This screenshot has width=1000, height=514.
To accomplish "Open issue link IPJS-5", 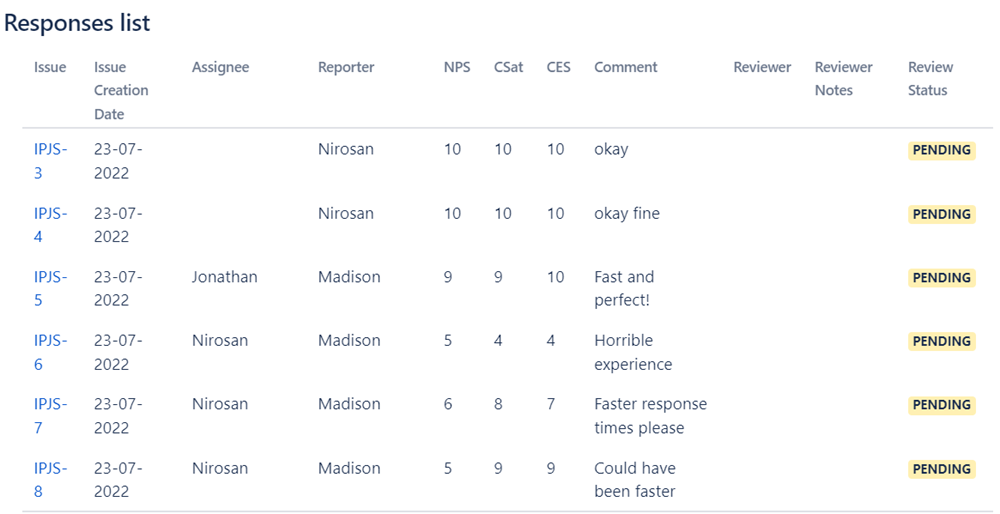I will point(50,288).
